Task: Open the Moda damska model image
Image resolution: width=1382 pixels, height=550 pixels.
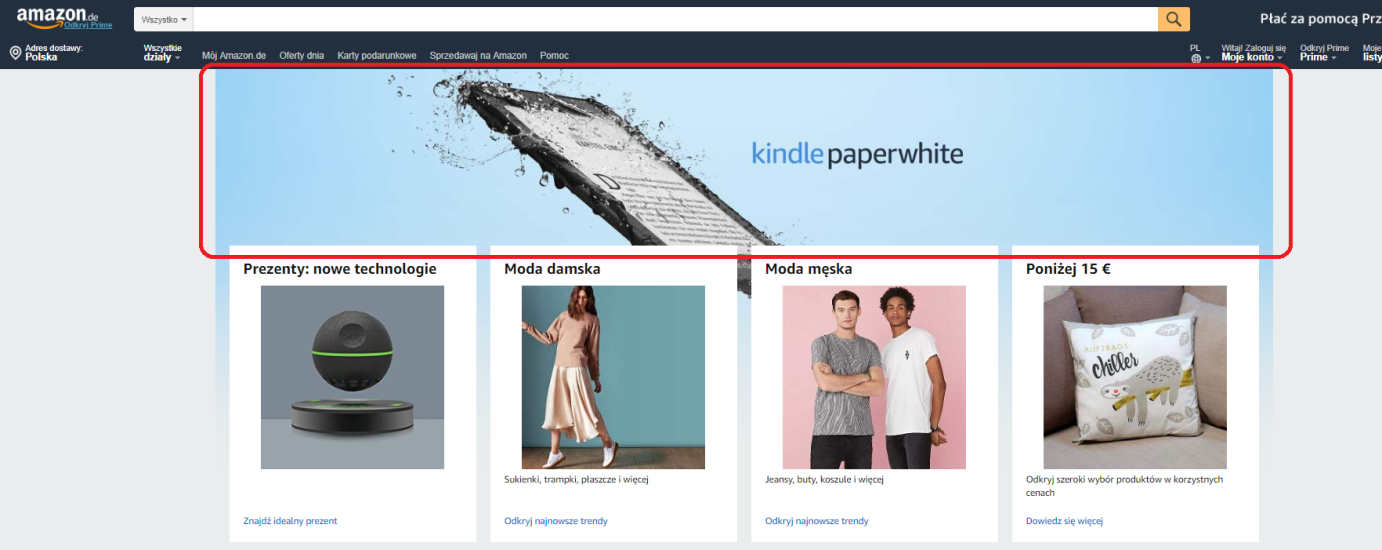Action: pyautogui.click(x=613, y=377)
